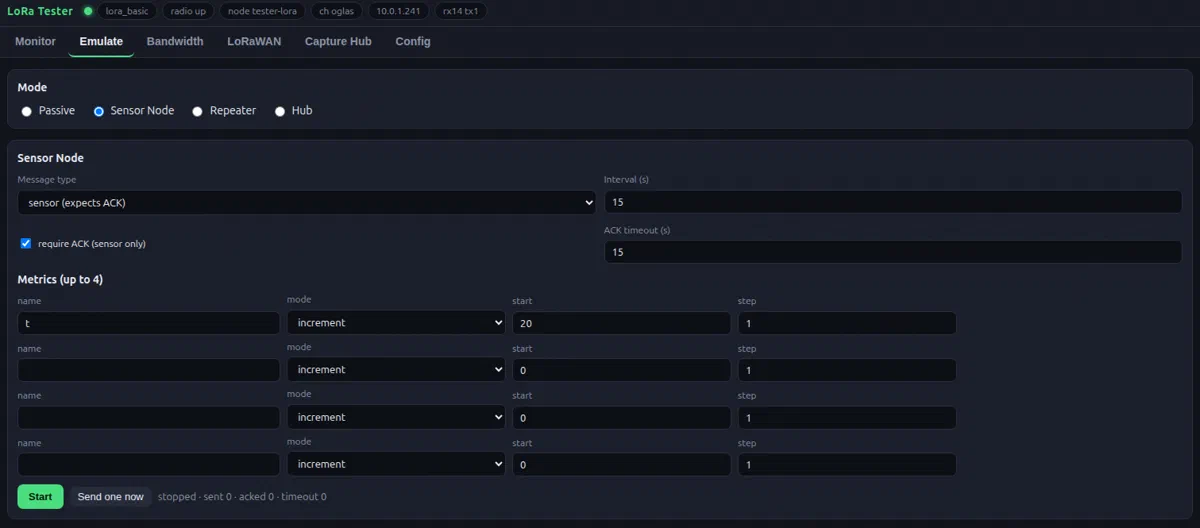
Task: Expand the mode dropdown for metric t
Action: tap(396, 323)
